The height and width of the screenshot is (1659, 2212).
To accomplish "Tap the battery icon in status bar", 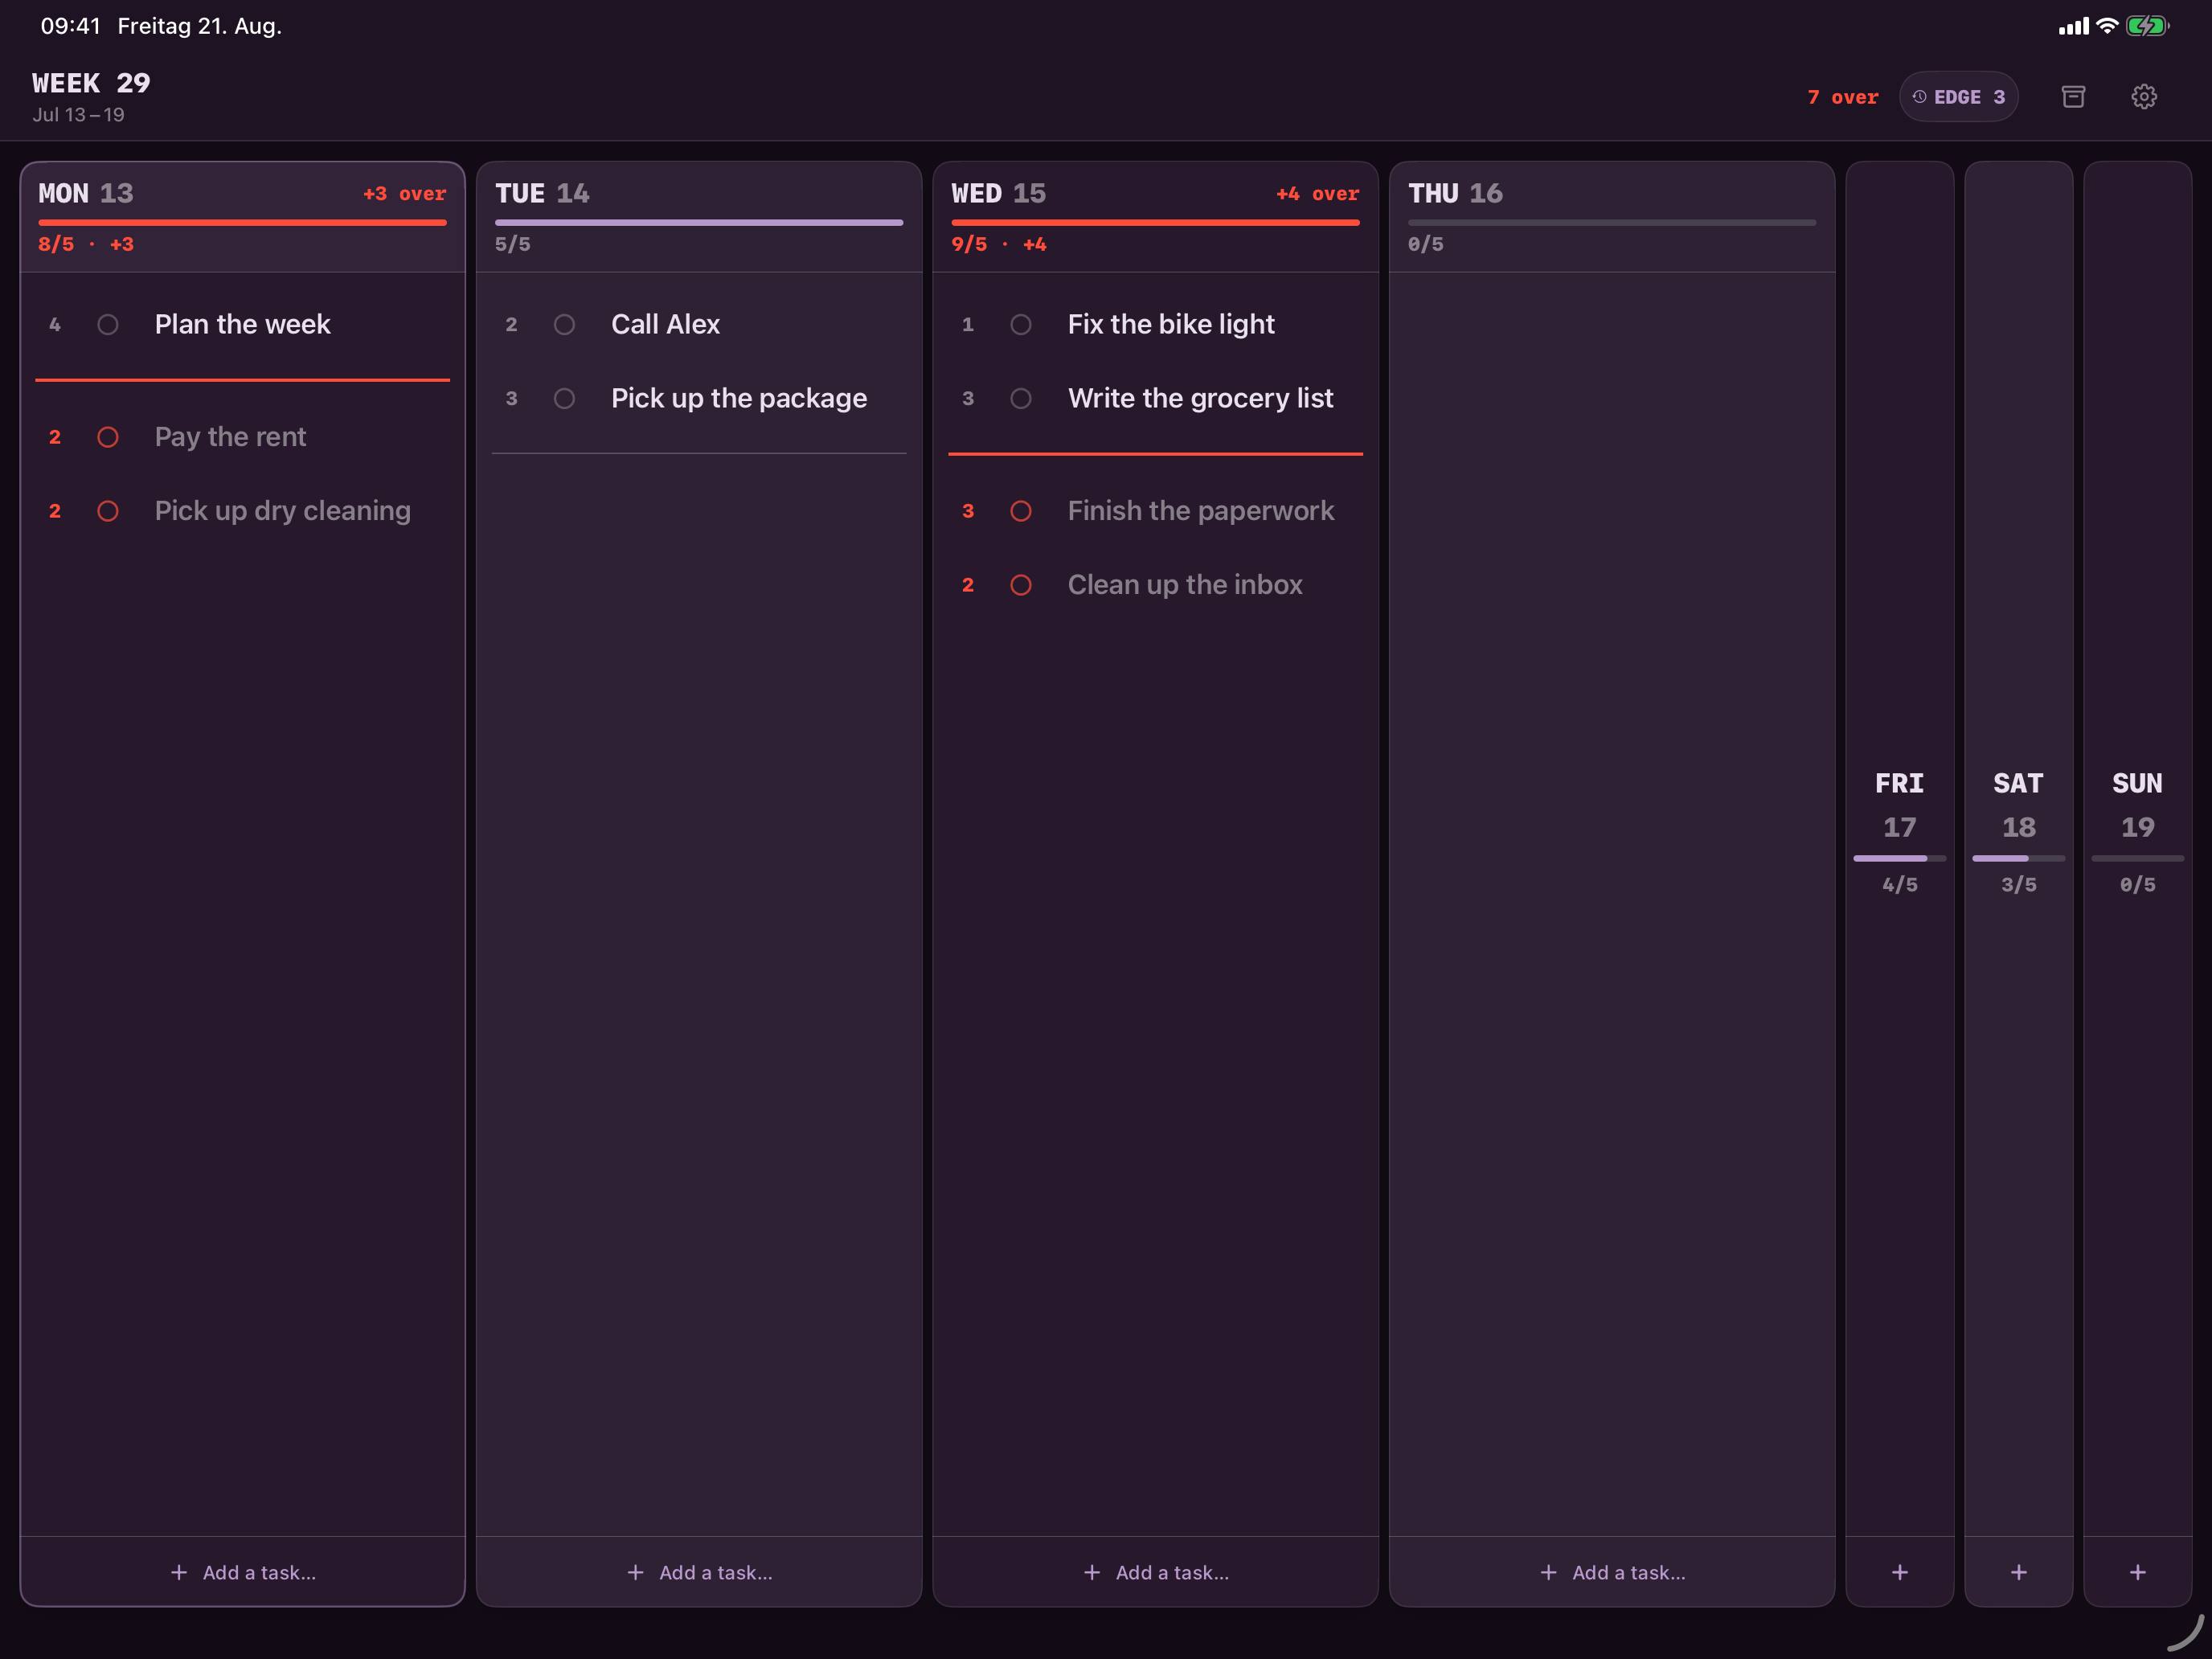I will (2147, 26).
